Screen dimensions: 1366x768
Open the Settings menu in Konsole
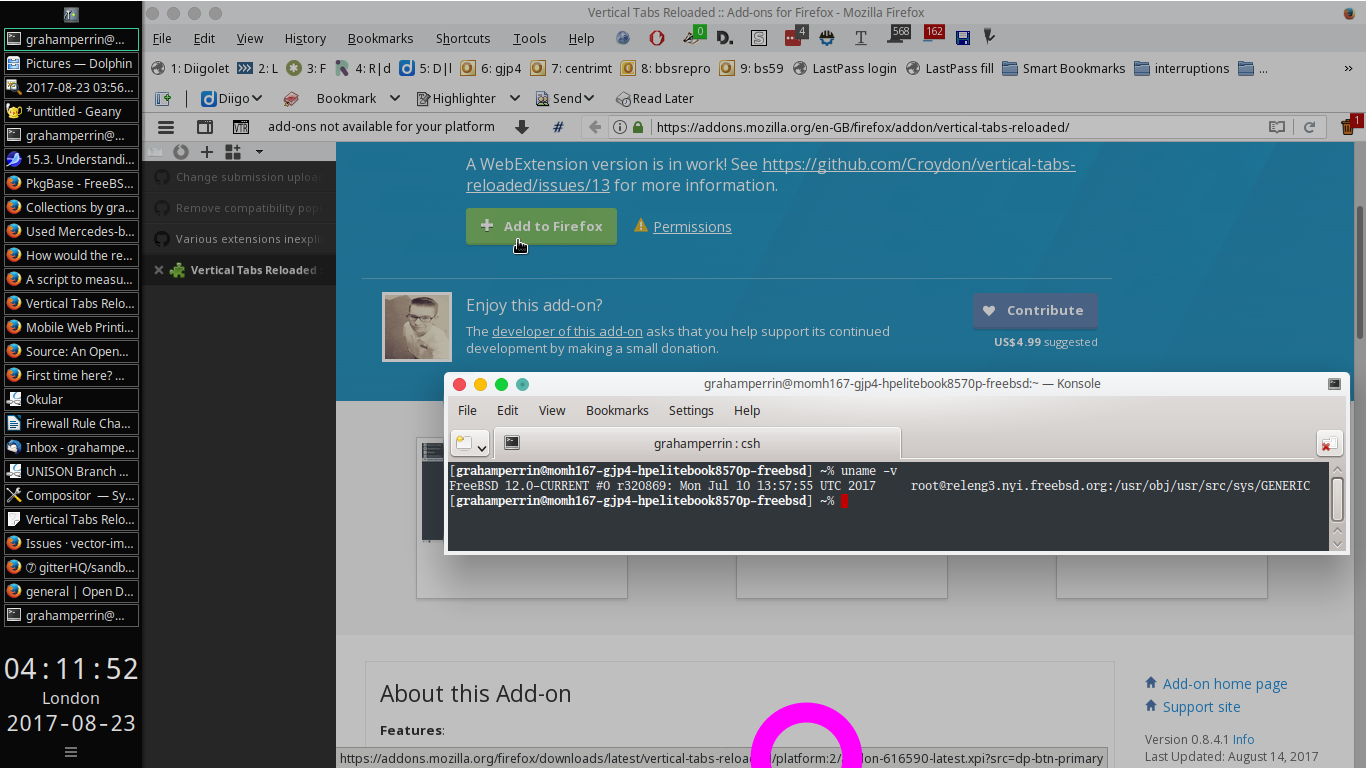click(x=691, y=410)
